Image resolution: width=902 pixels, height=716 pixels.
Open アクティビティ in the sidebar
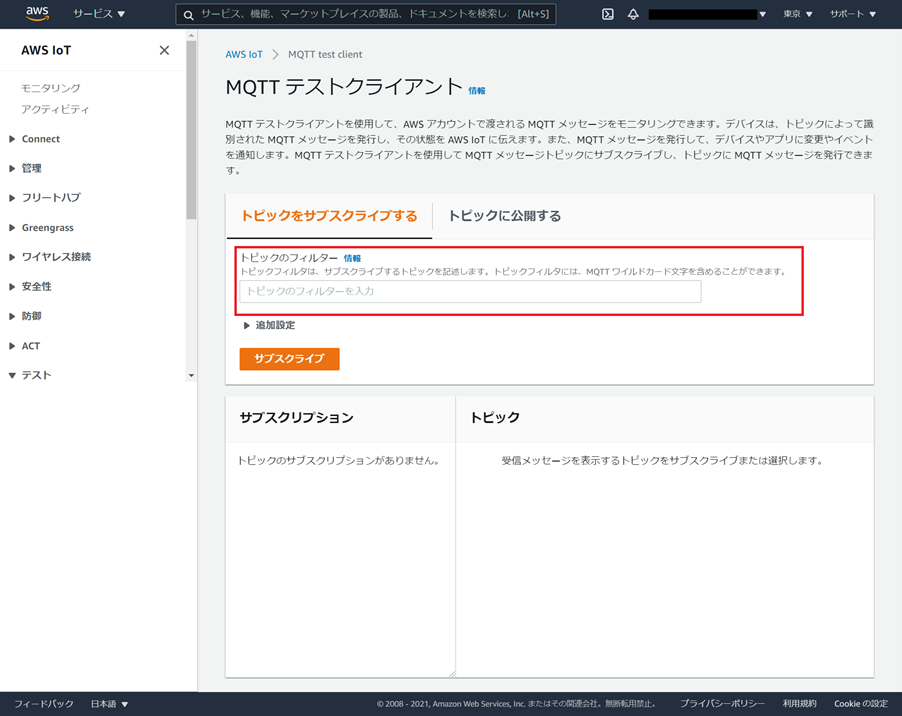pyautogui.click(x=55, y=110)
